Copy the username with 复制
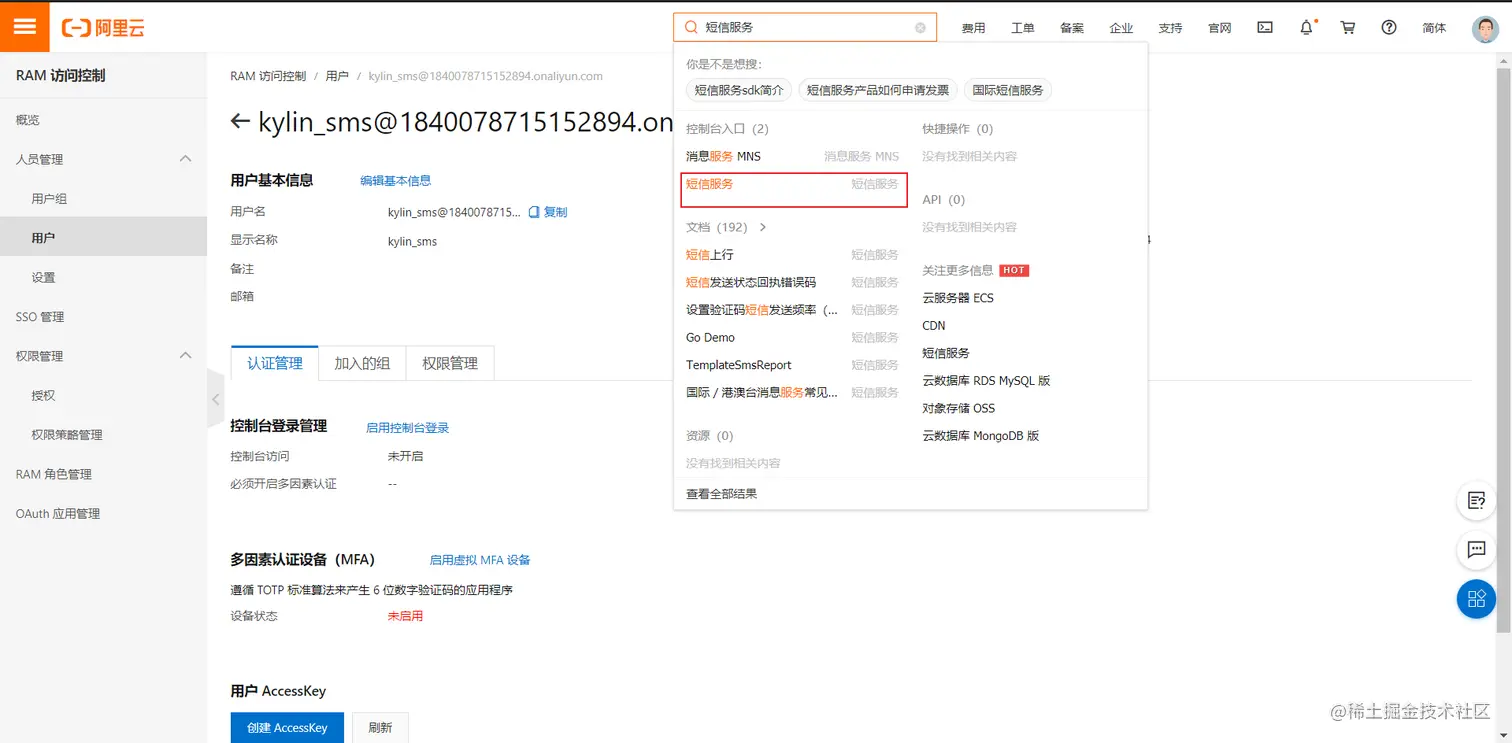Image resolution: width=1512 pixels, height=743 pixels. 548,212
